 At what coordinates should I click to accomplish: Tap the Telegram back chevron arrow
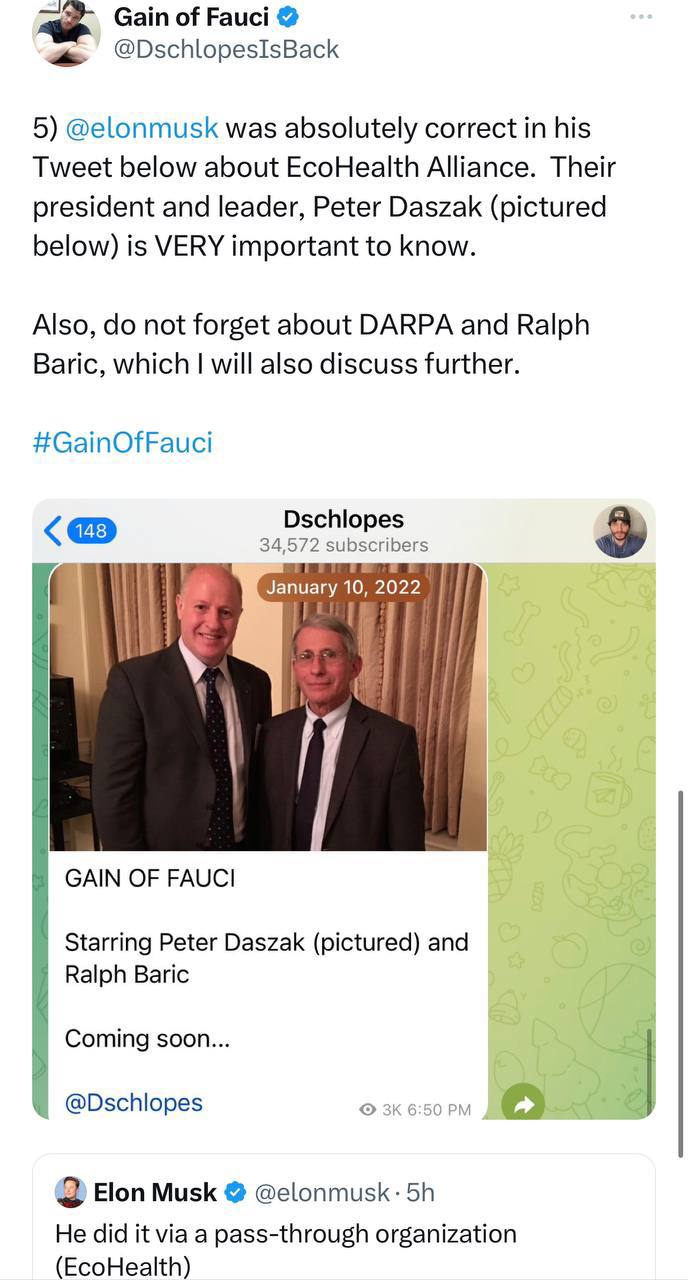coord(53,530)
